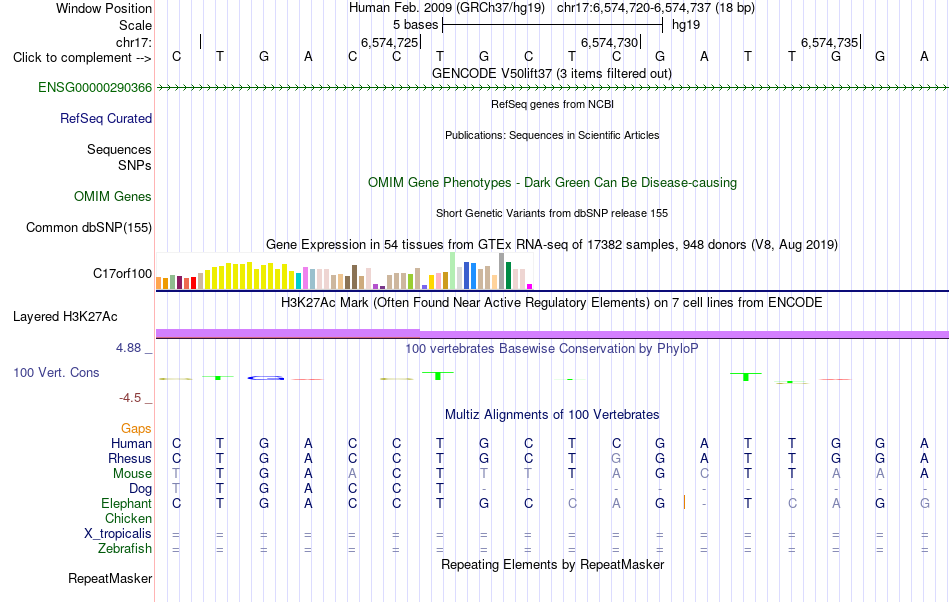Click the 6,574,730 coordinate label
The height and width of the screenshot is (602, 950).
click(610, 43)
